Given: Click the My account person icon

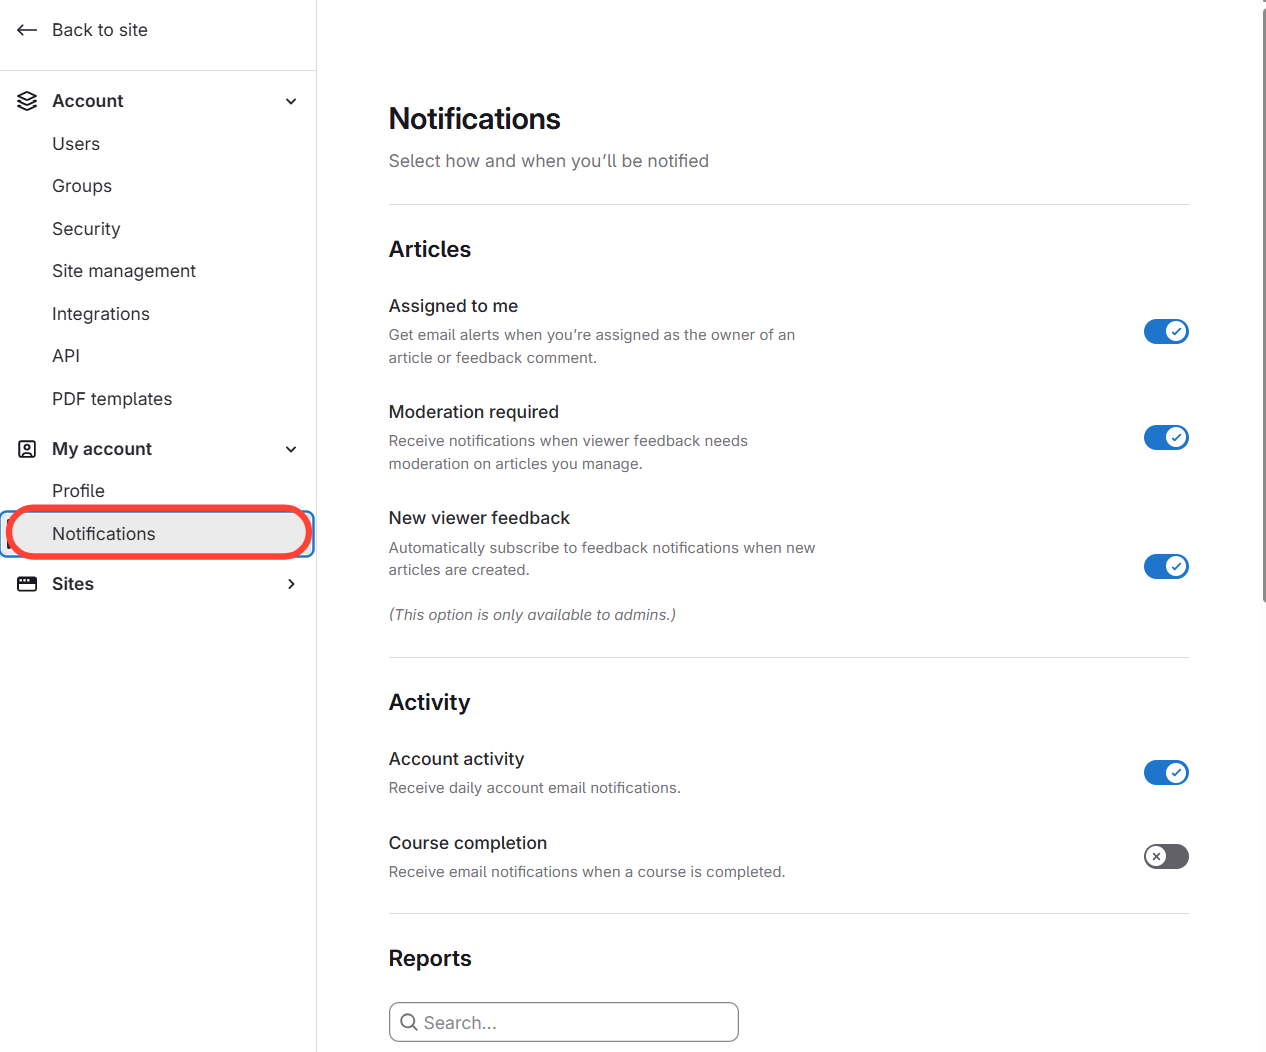Looking at the screenshot, I should pos(27,449).
